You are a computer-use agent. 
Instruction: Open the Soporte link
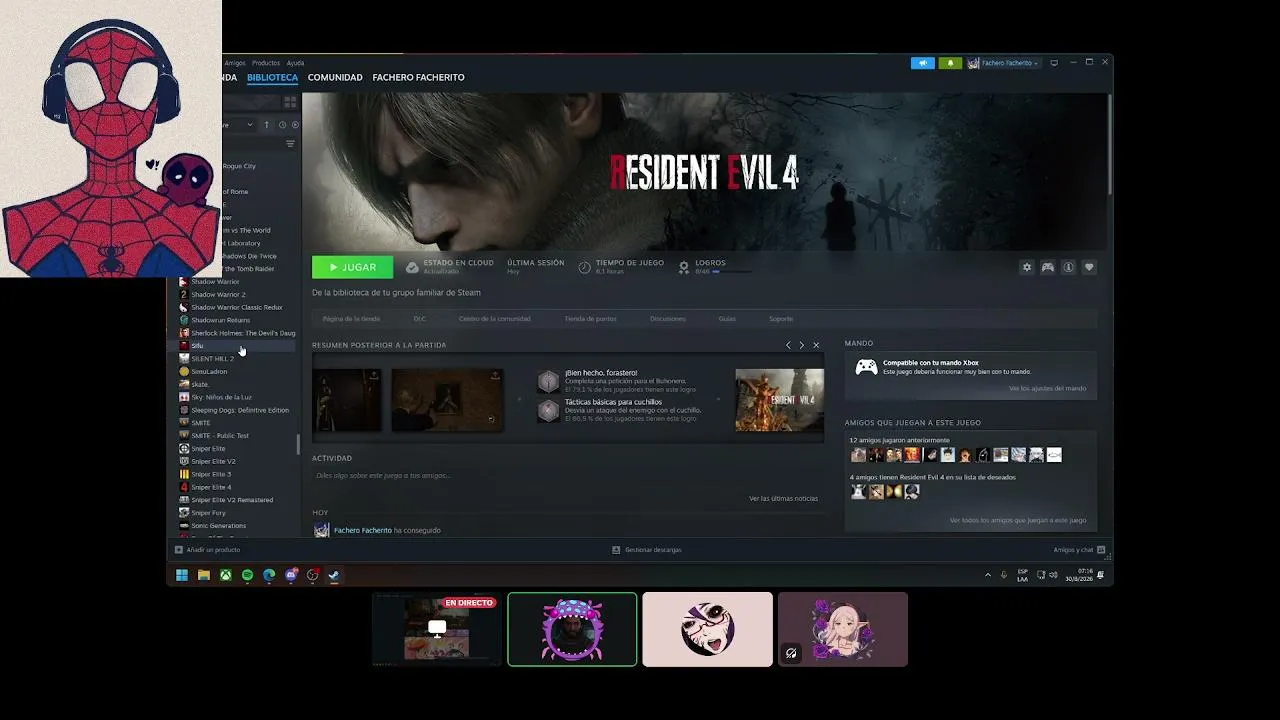coord(781,319)
